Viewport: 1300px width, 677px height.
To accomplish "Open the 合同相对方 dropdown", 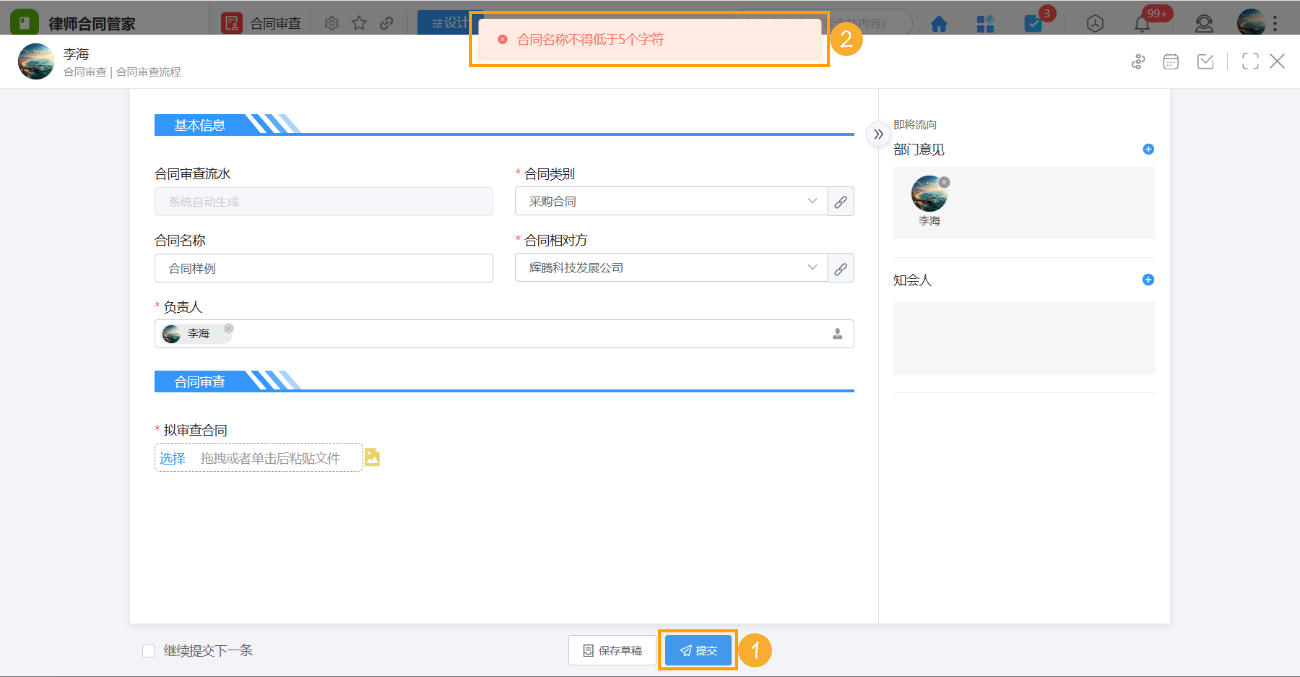I will 671,268.
